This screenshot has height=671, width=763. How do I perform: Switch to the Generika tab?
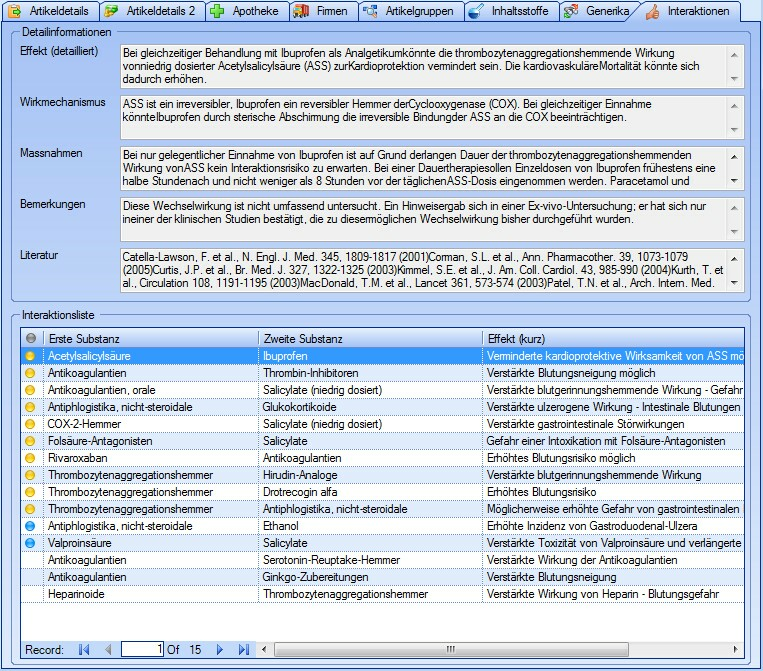(x=596, y=12)
